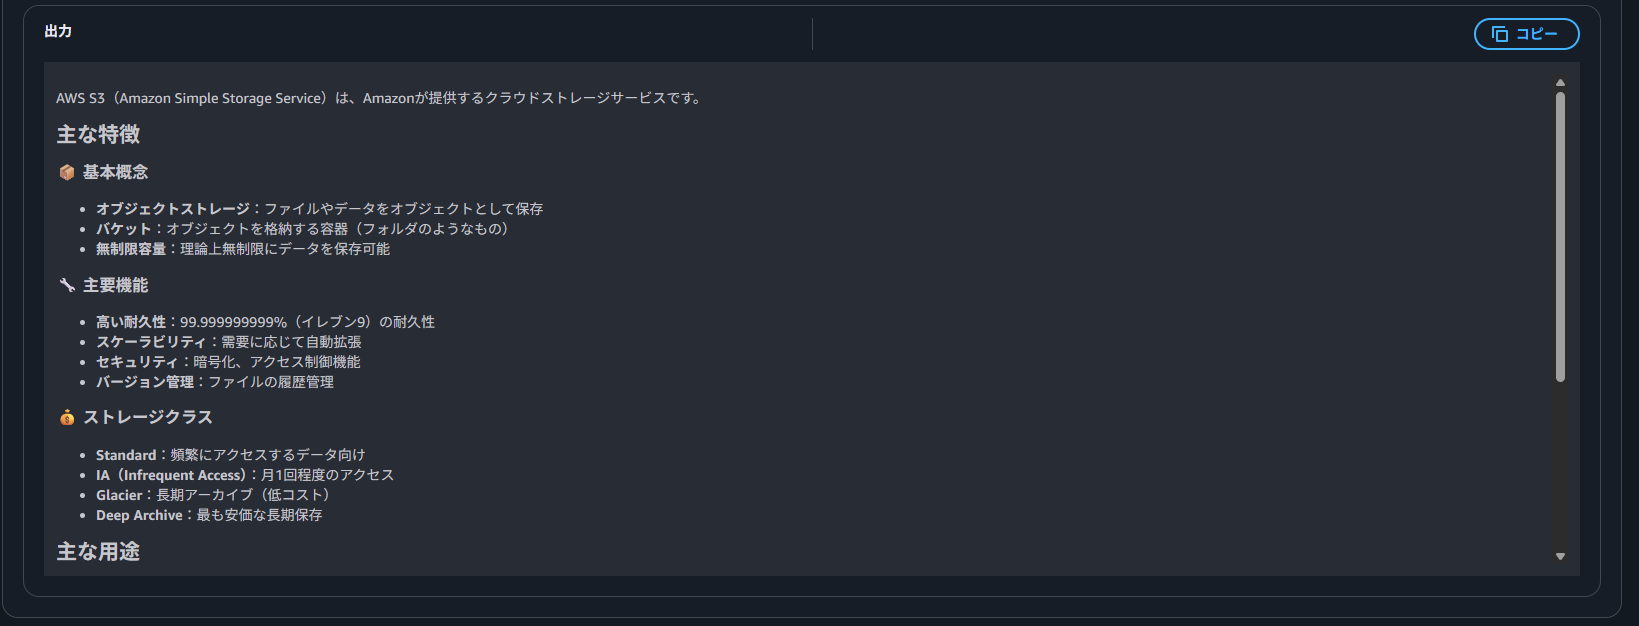Click the money bag emoji beside ストレージクラス

[x=66, y=416]
